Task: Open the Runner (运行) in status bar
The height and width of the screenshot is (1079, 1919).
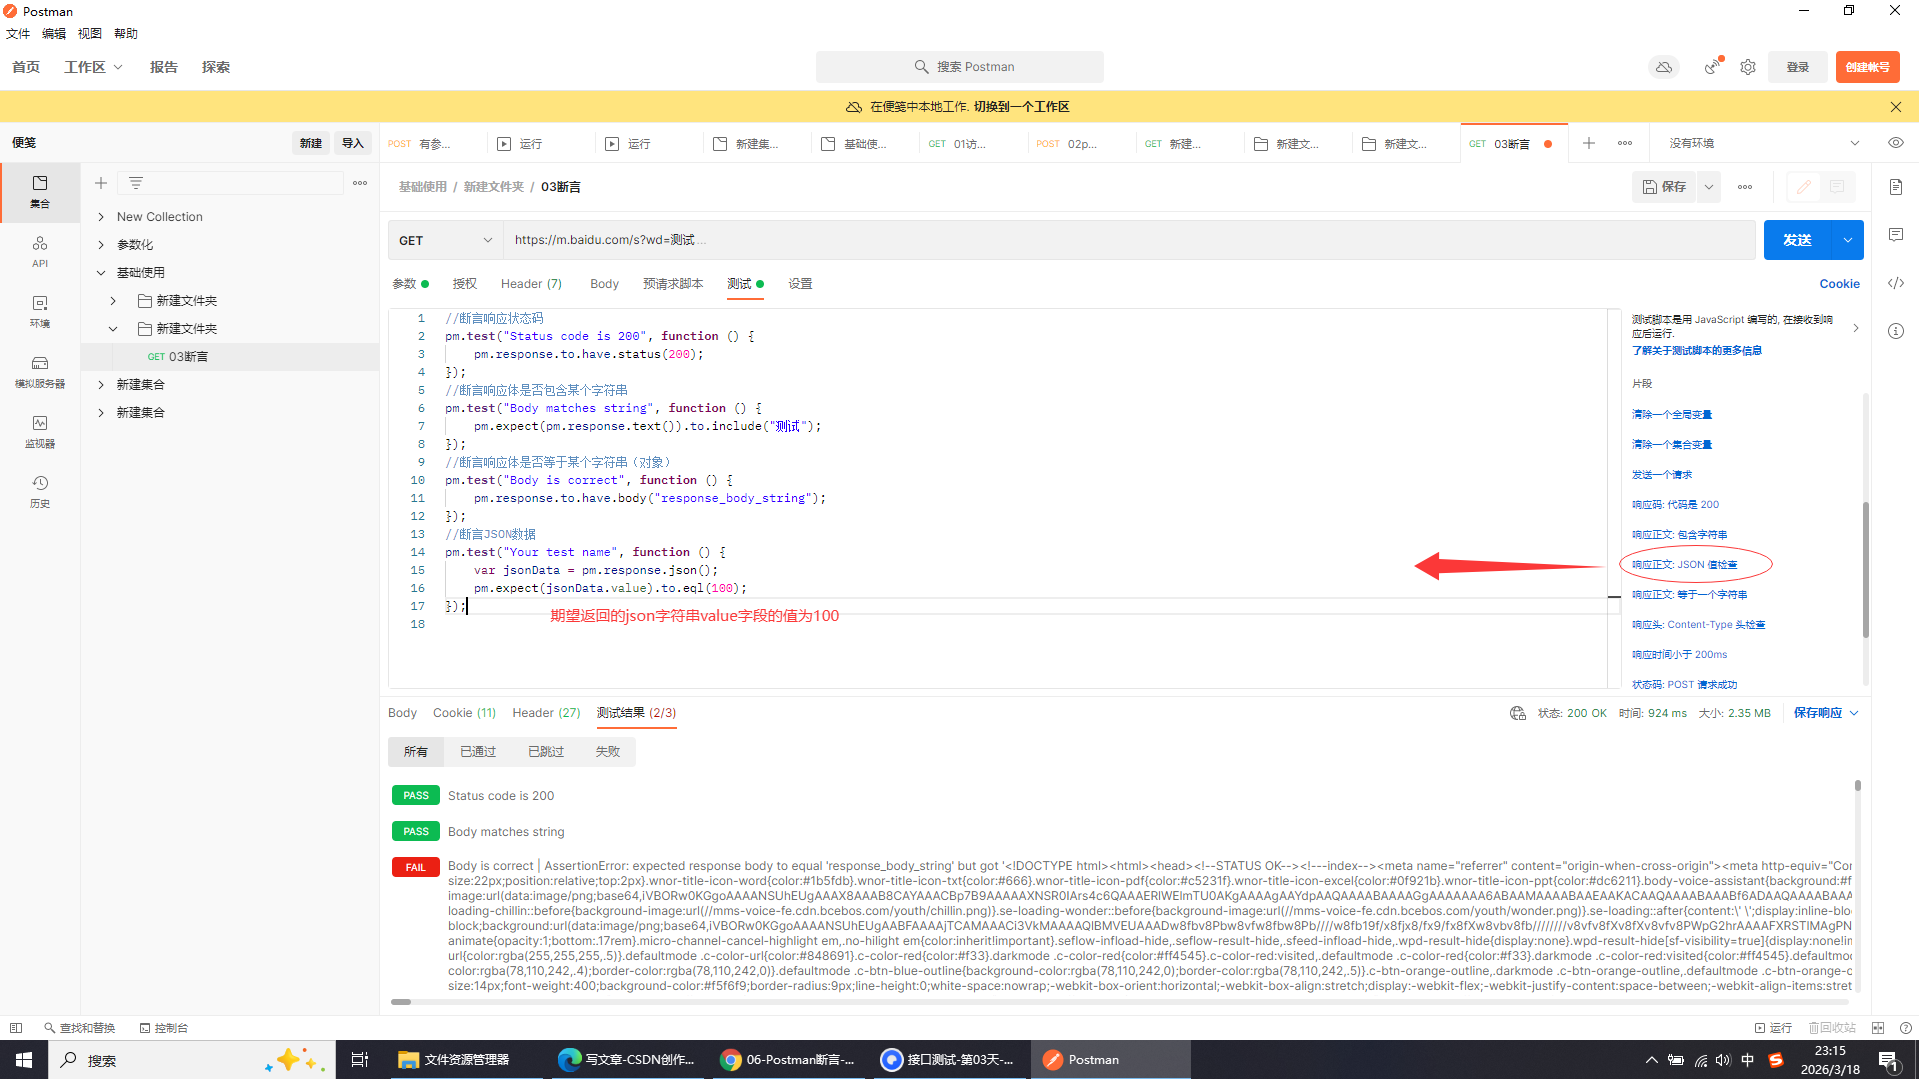Action: [x=1773, y=1028]
